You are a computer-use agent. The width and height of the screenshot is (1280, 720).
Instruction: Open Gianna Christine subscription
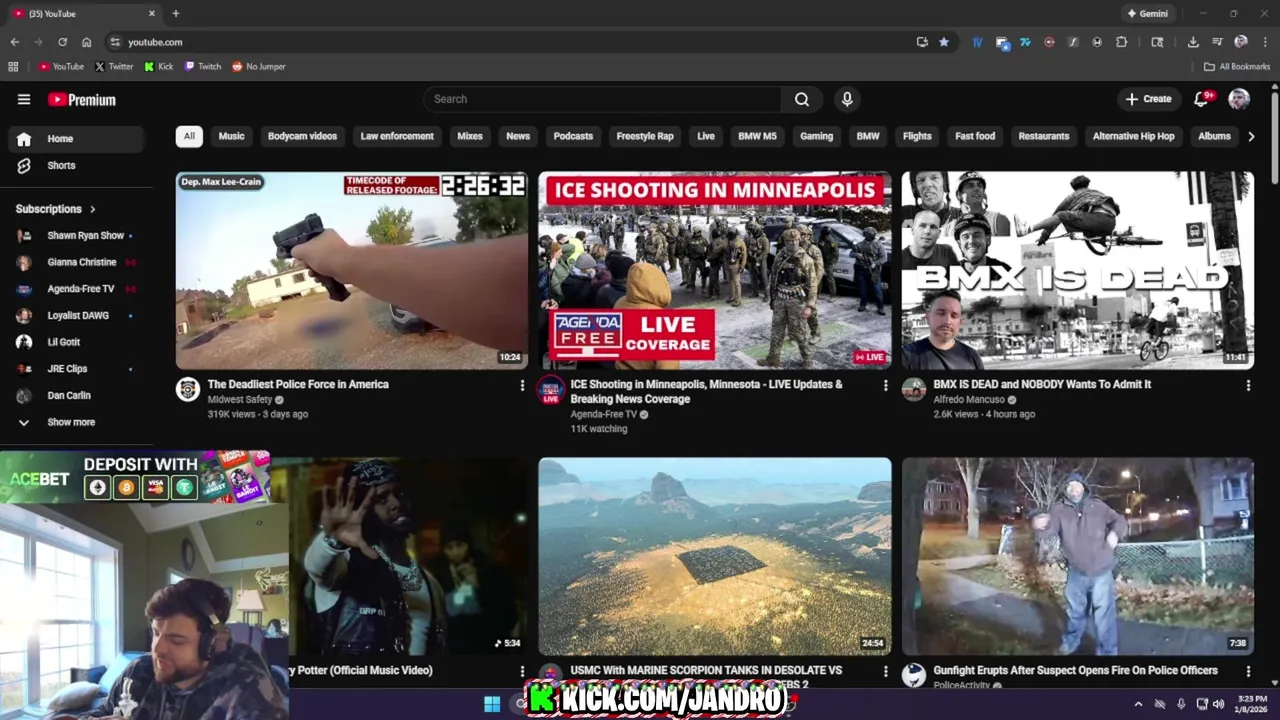click(76, 262)
